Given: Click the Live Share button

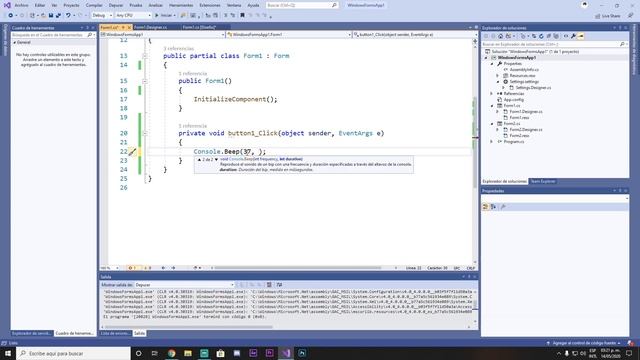Looking at the screenshot, I should 608,16.
